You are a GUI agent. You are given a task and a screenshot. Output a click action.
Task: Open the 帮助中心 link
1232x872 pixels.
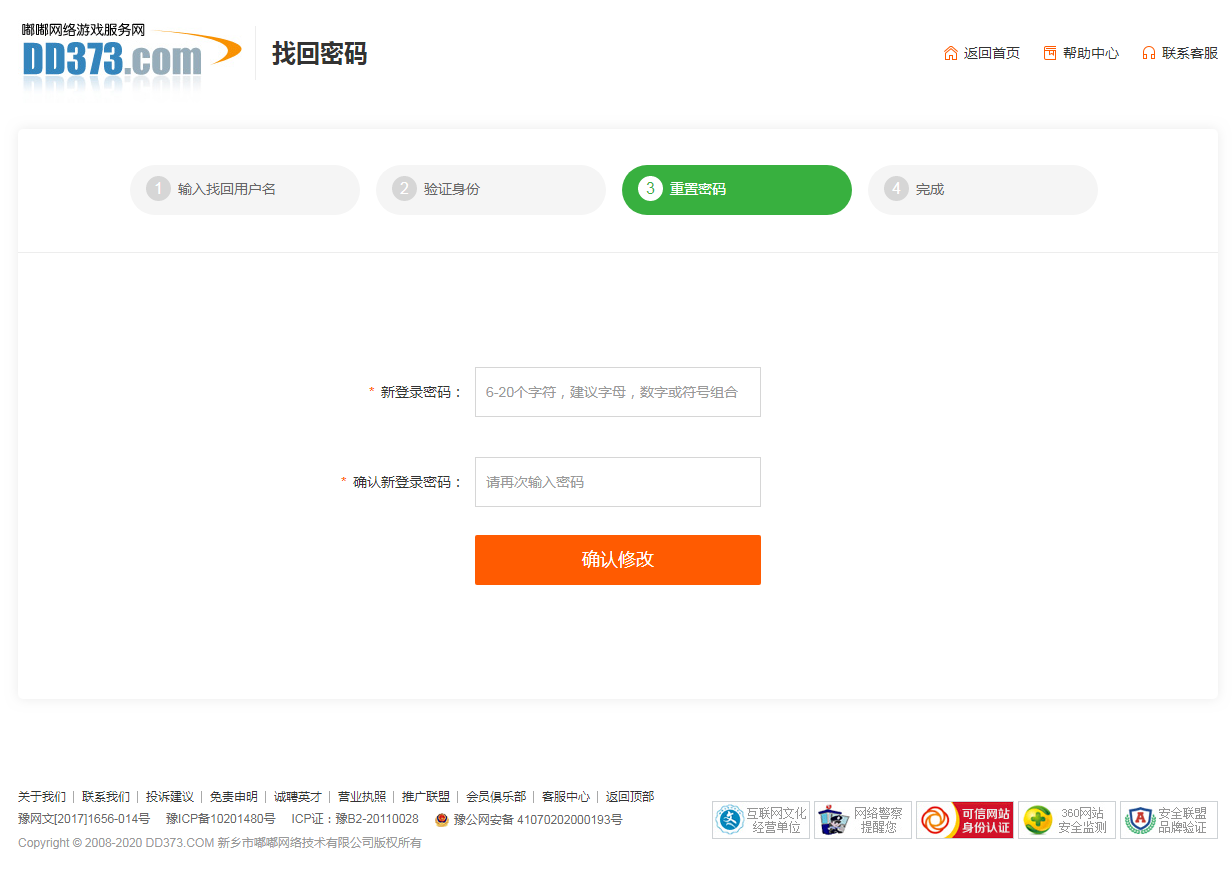[x=1091, y=53]
